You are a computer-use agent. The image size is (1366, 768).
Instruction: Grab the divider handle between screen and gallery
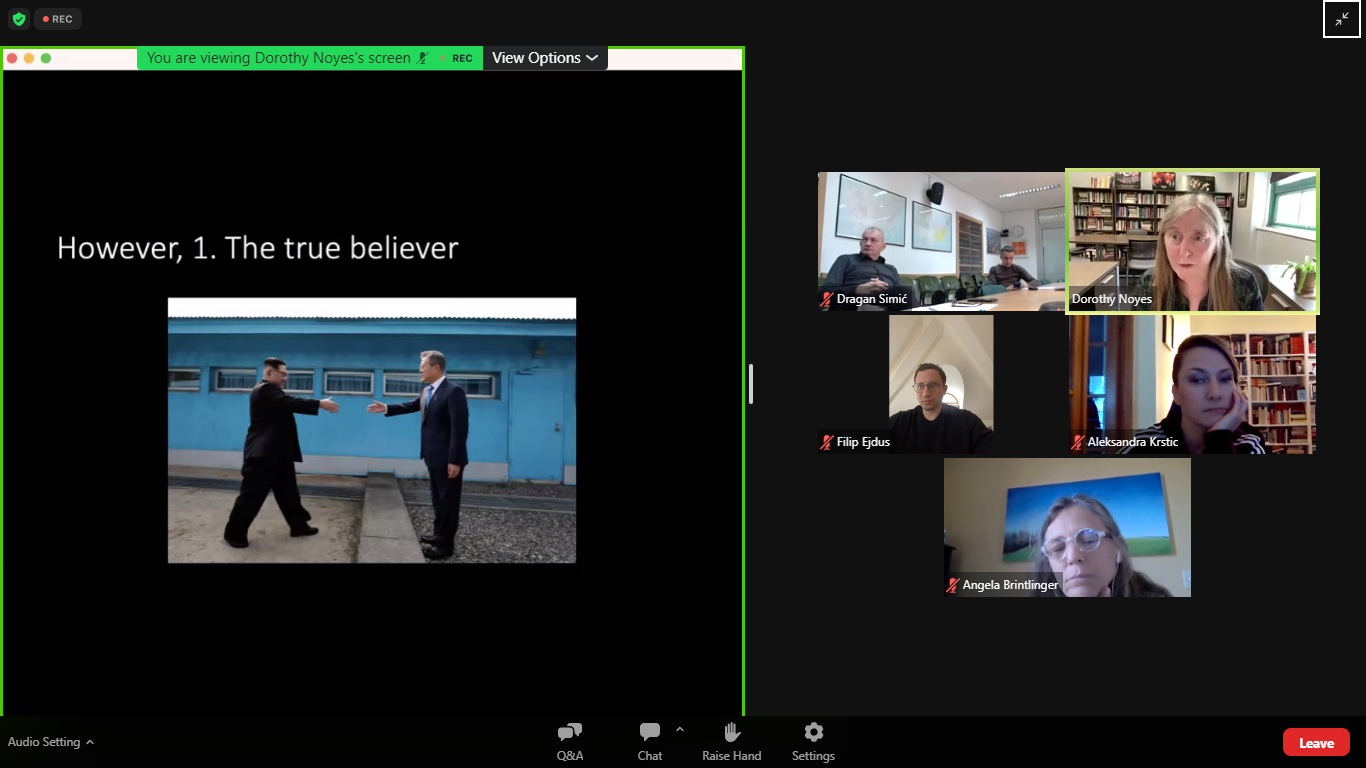(751, 384)
